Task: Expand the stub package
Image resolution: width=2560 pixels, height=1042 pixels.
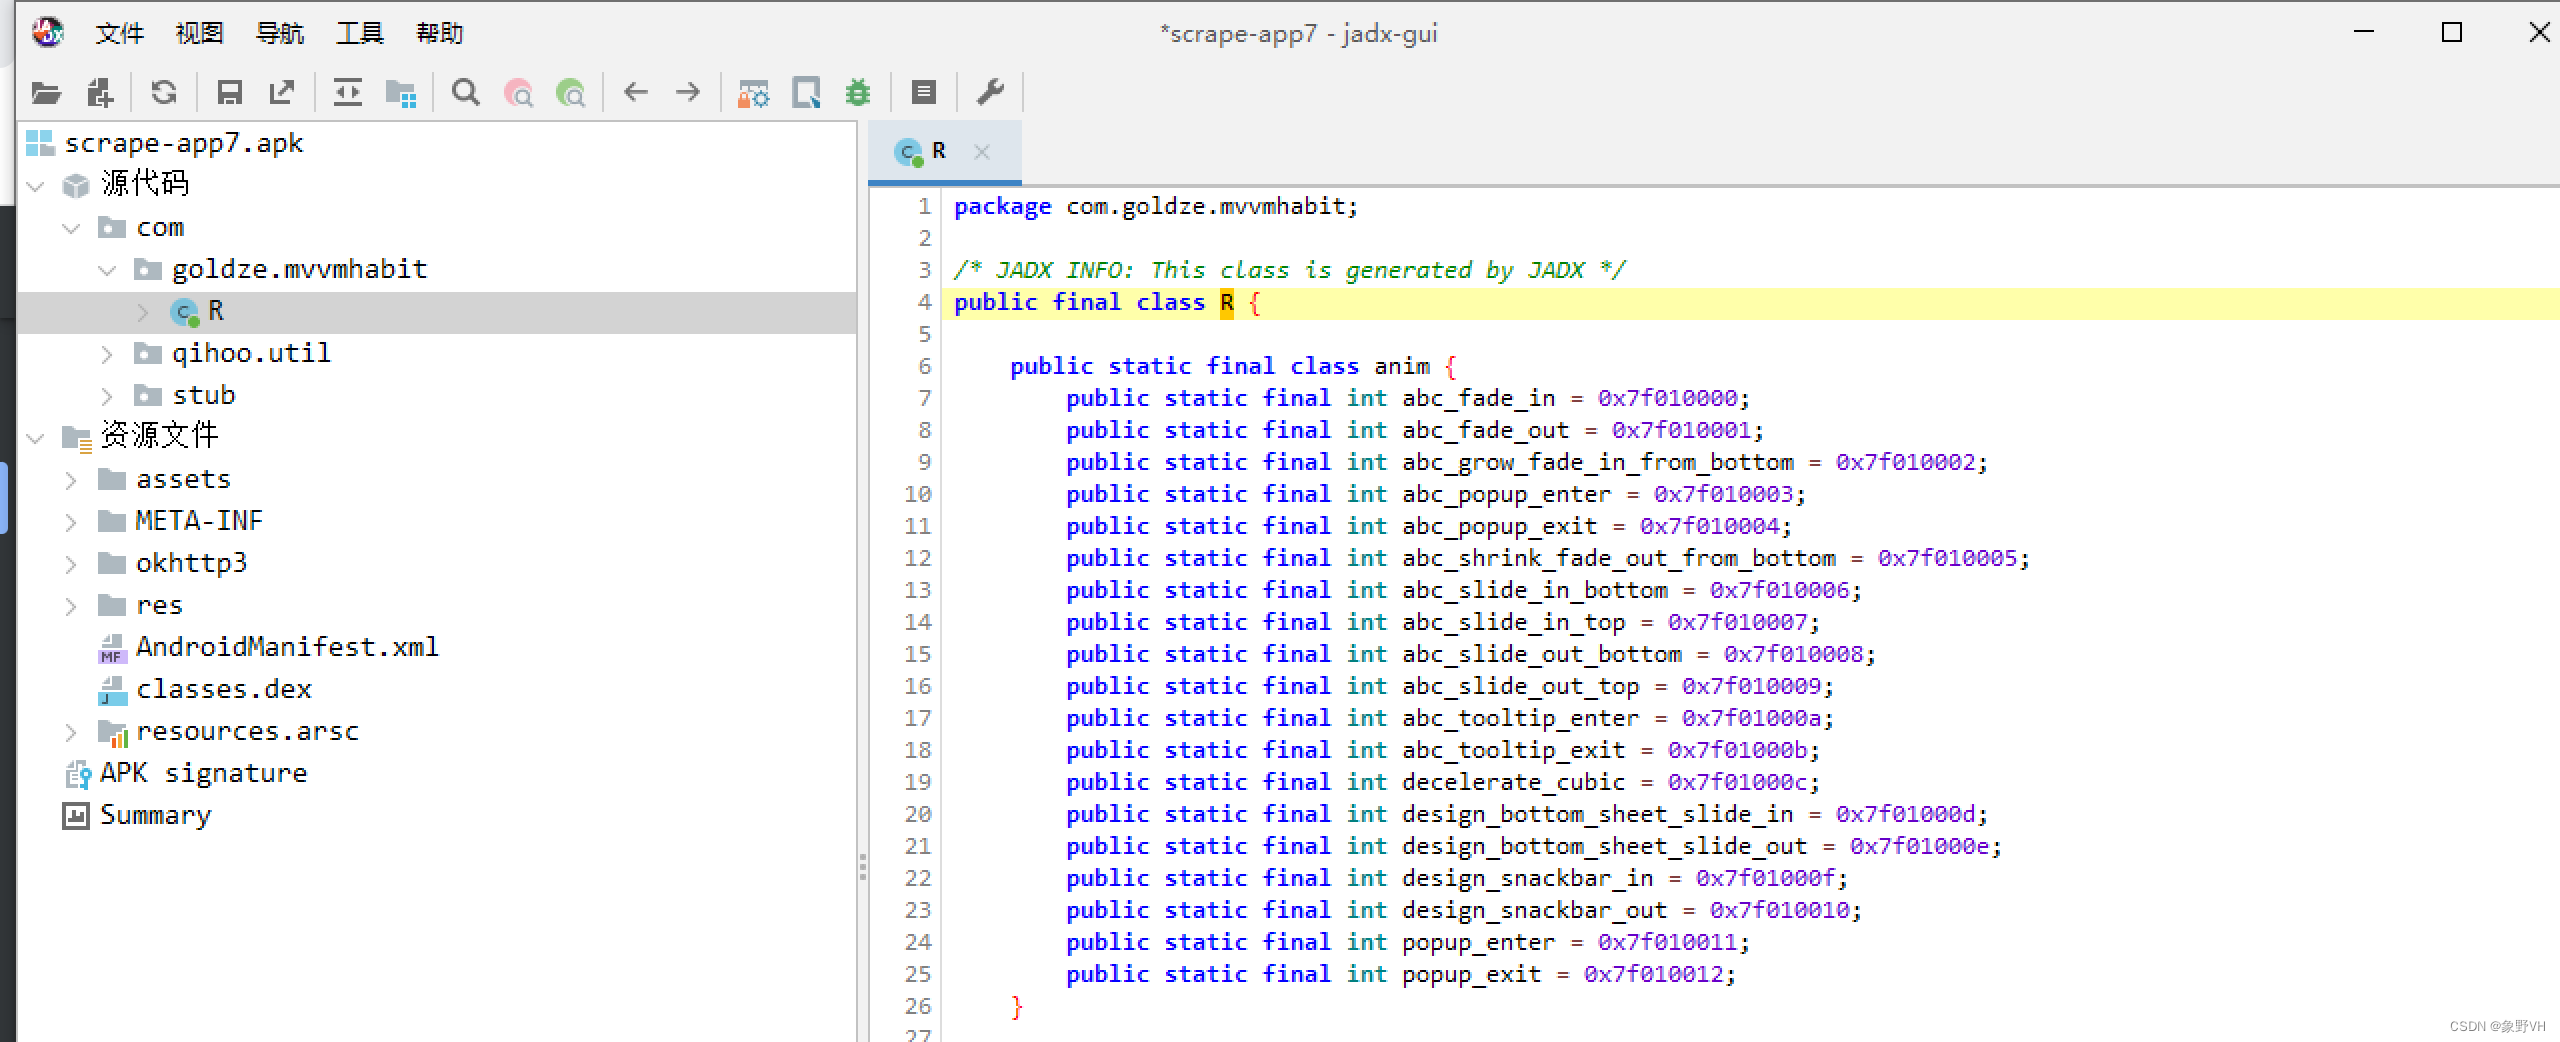Action: [108, 396]
